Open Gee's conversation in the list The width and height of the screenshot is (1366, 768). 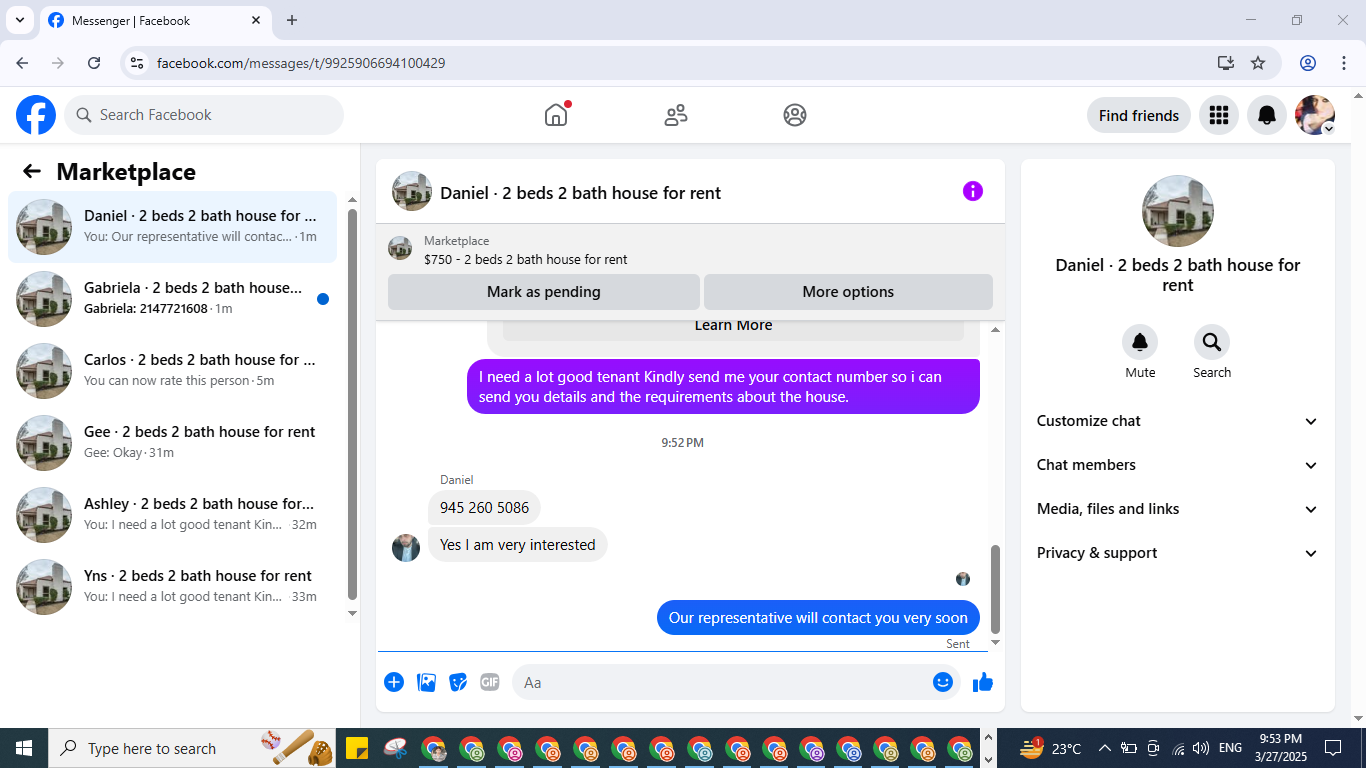point(172,443)
